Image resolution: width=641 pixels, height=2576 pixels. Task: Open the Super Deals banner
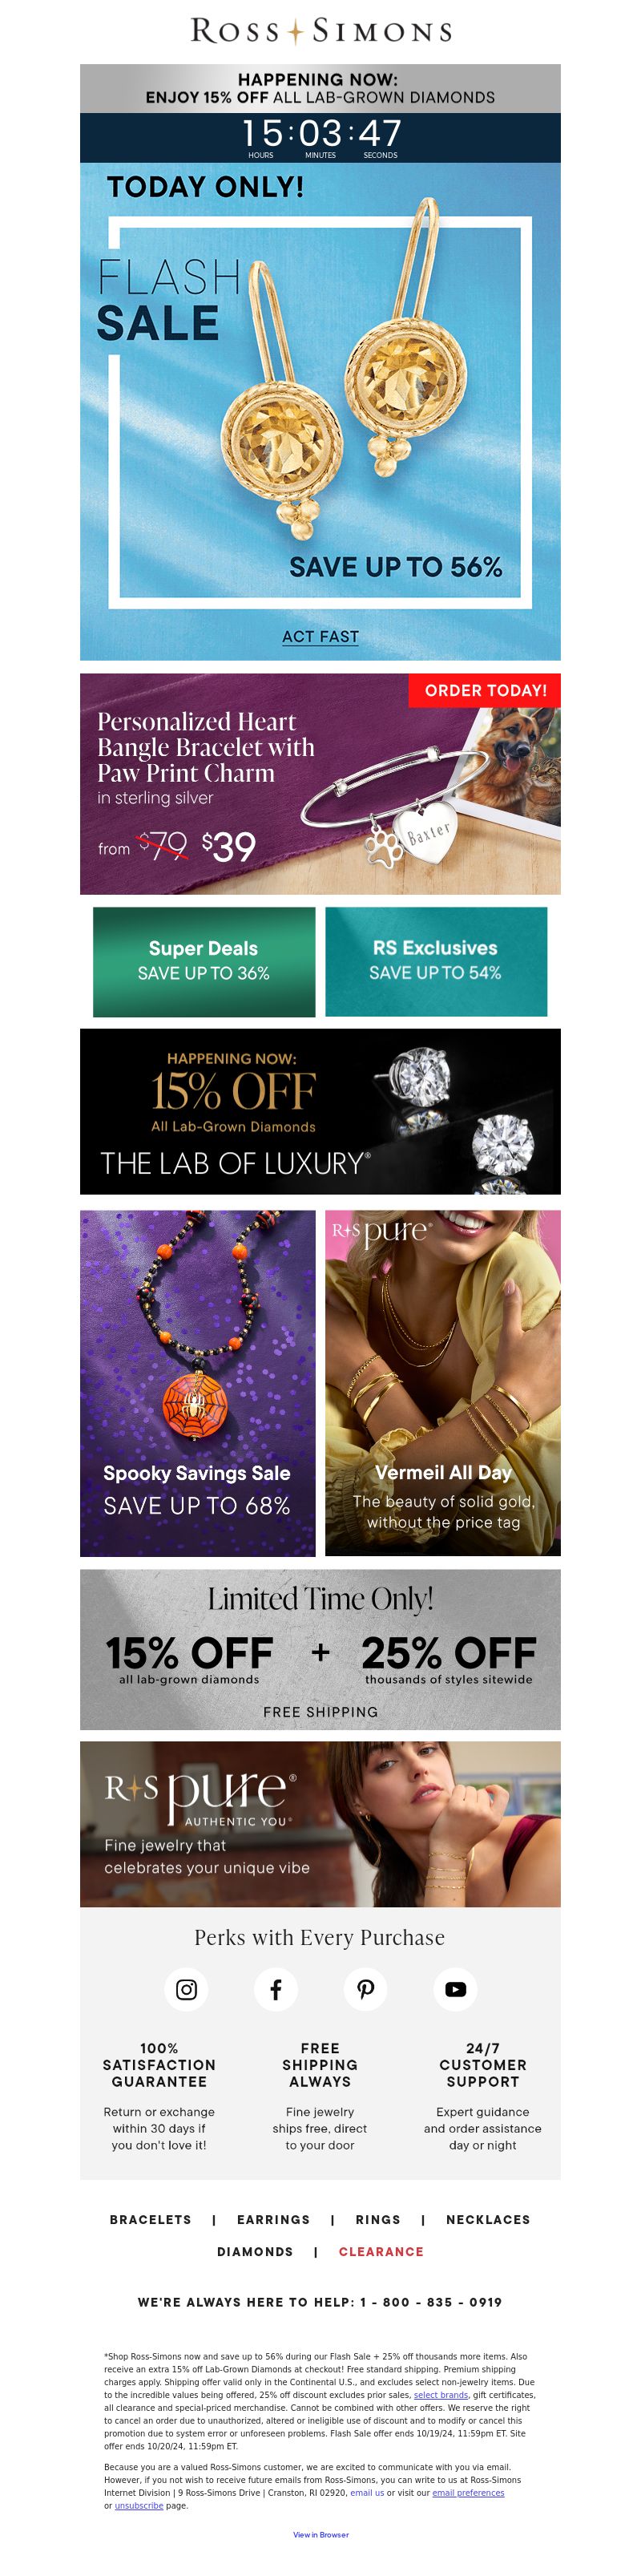click(204, 961)
